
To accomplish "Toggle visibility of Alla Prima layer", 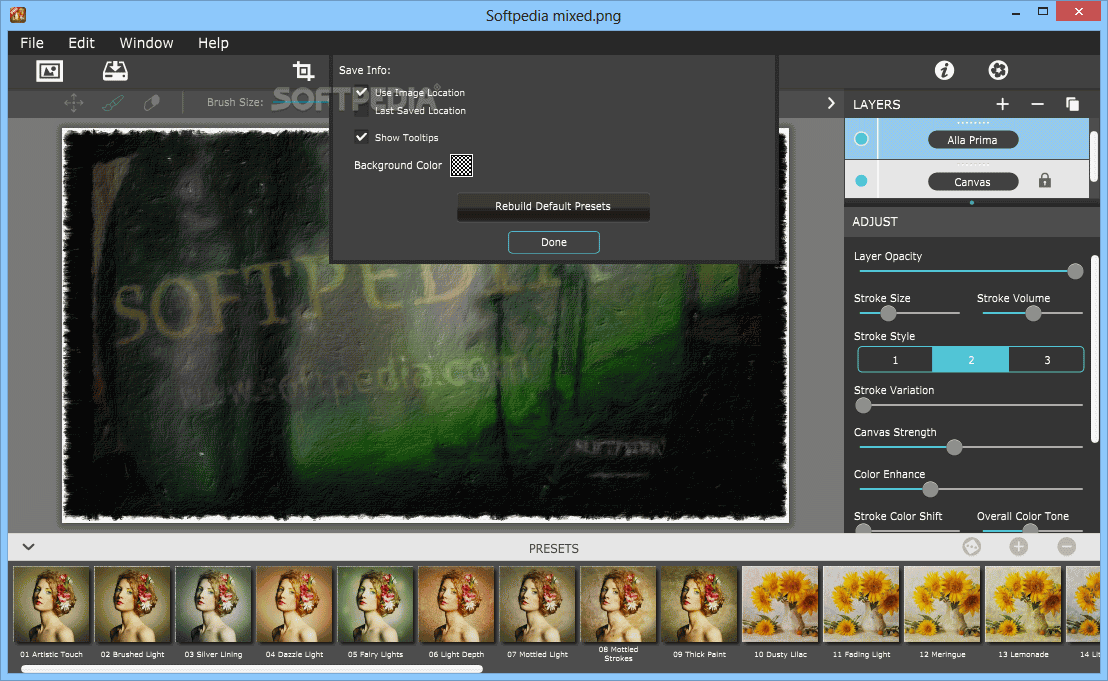I will click(861, 139).
